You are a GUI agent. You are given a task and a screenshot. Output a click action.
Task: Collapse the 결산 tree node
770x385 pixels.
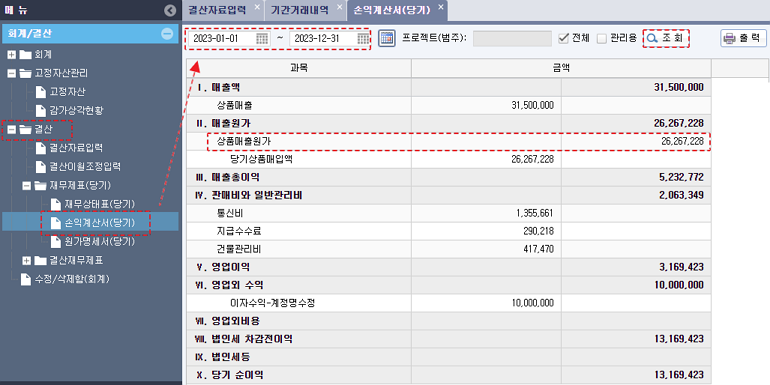pos(12,130)
